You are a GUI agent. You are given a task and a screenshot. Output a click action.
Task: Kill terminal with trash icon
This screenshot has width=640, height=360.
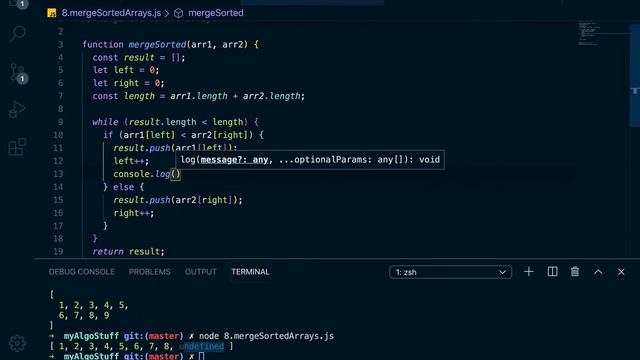point(575,272)
